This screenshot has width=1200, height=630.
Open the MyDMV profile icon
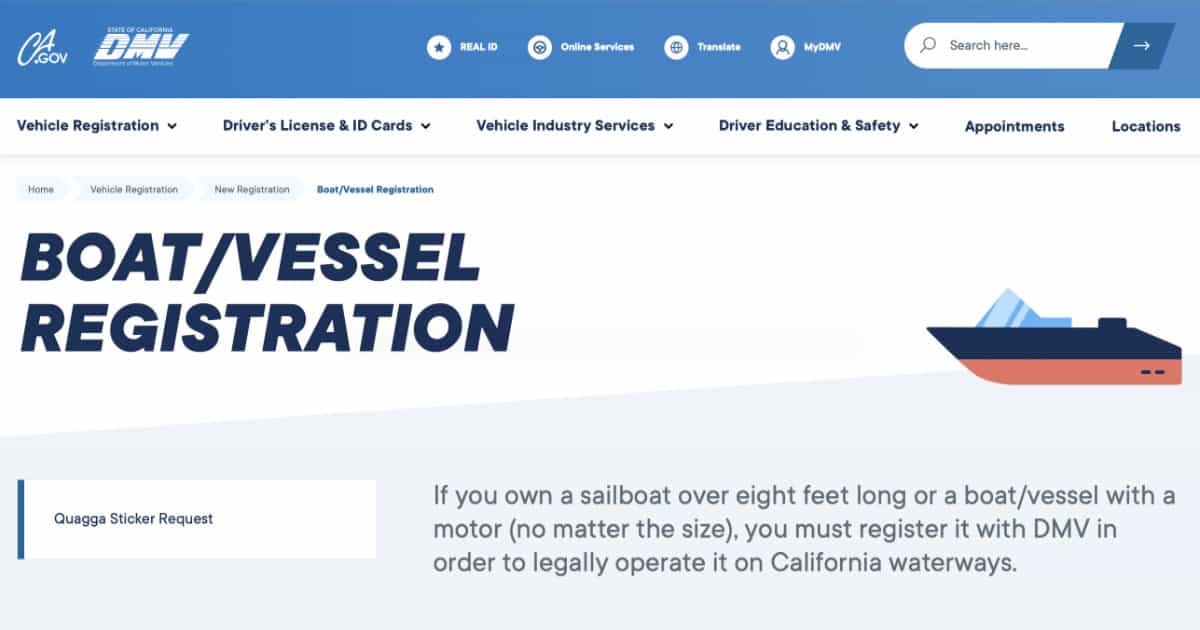(x=782, y=47)
